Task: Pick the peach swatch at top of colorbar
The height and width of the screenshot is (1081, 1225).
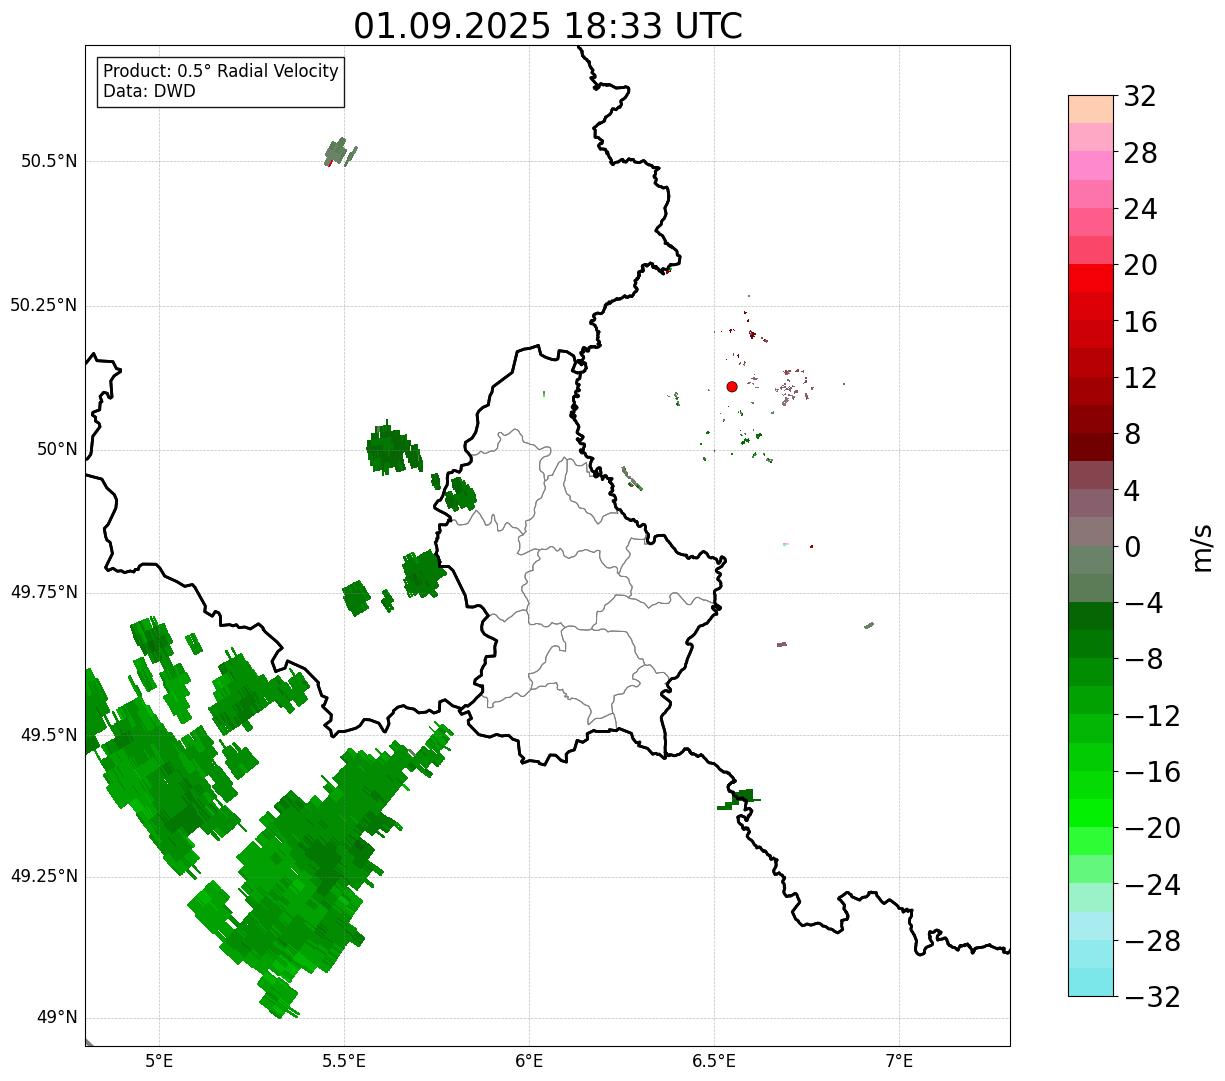Action: 1091,109
